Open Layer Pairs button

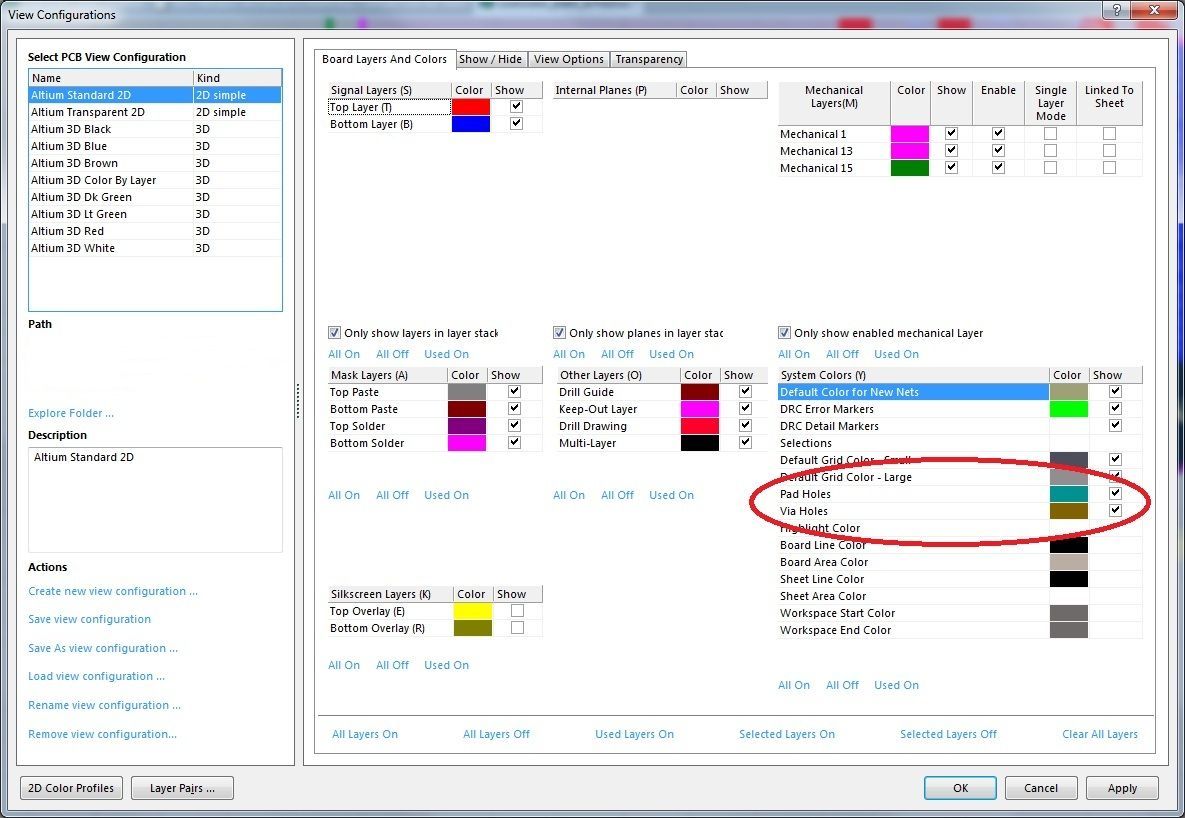click(x=182, y=788)
